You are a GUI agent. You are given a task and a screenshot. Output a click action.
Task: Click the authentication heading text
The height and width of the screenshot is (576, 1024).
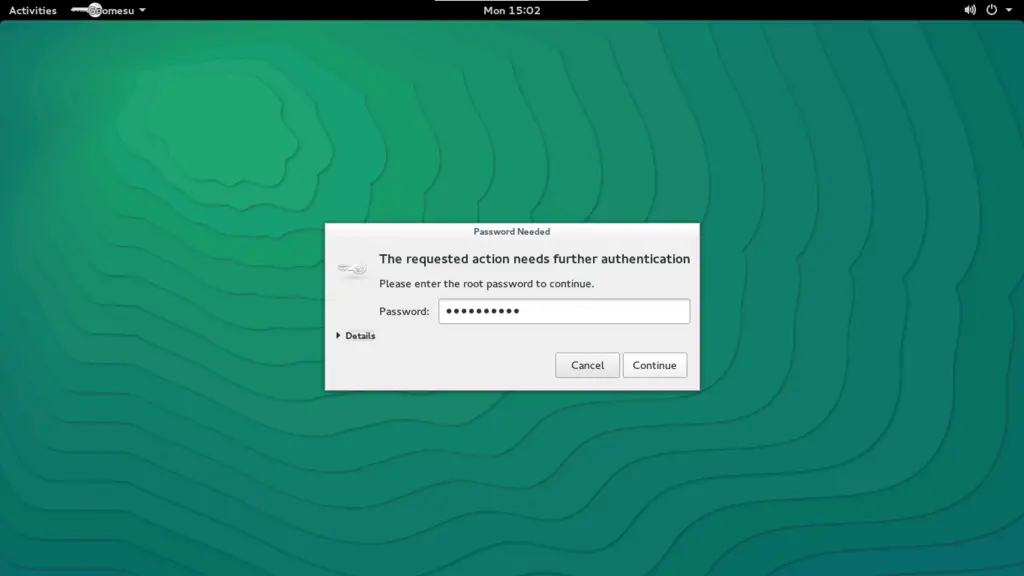(534, 259)
